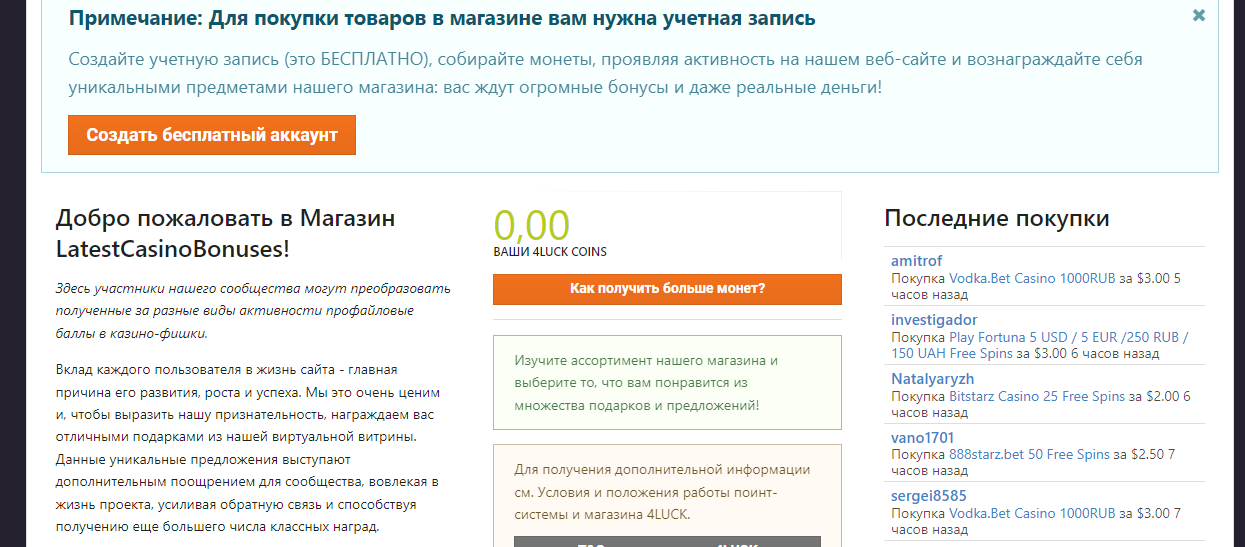View investigador's profile
Viewport: 1245px width, 547px height.
pyautogui.click(x=934, y=320)
